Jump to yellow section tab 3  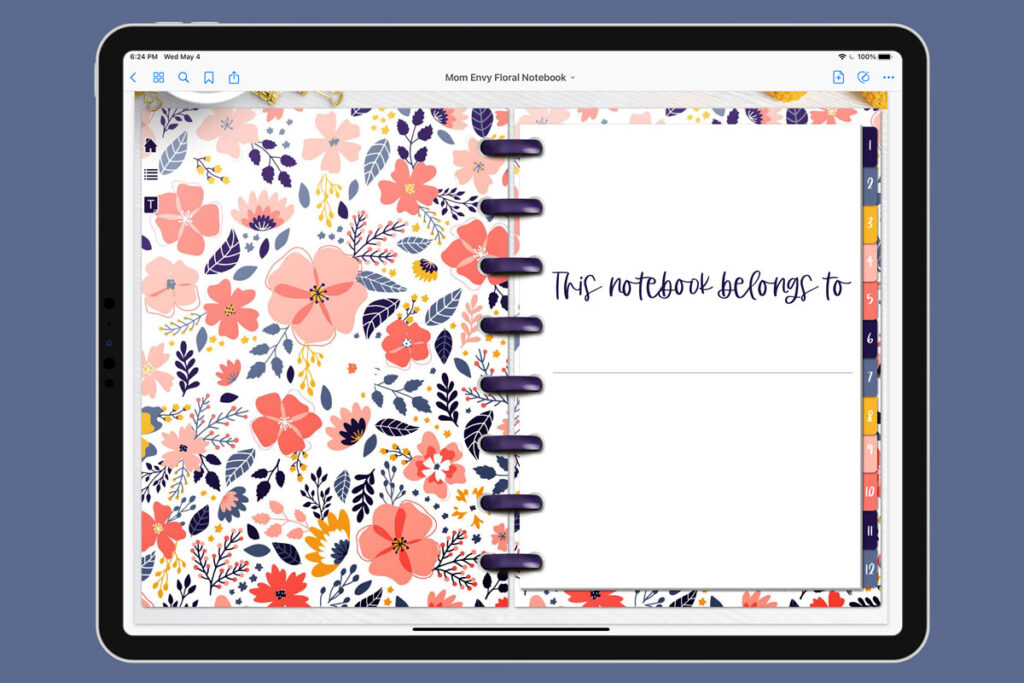point(869,223)
